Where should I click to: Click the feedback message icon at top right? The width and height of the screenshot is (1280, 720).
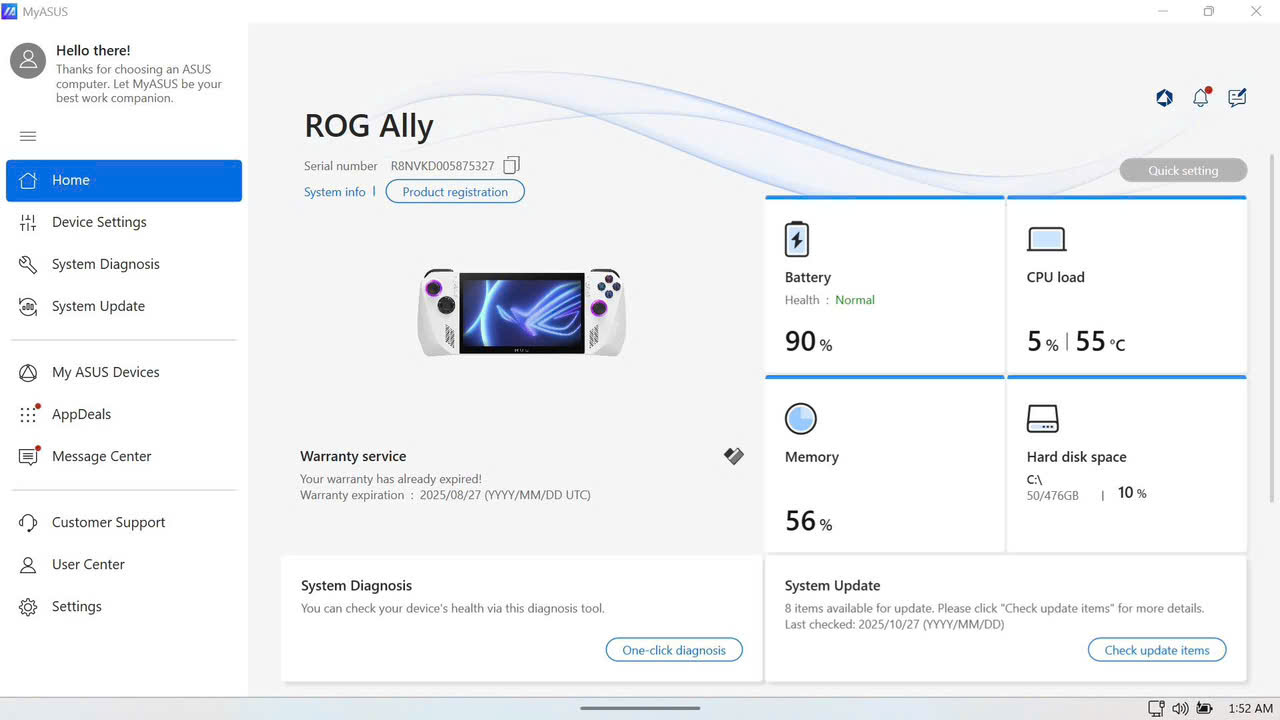pyautogui.click(x=1237, y=97)
